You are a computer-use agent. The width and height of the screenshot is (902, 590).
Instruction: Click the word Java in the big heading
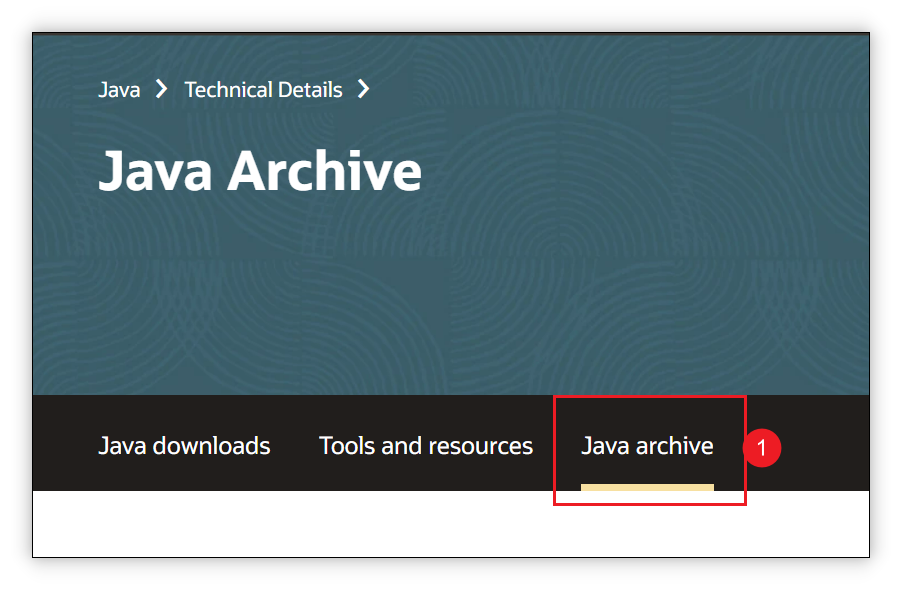(155, 171)
